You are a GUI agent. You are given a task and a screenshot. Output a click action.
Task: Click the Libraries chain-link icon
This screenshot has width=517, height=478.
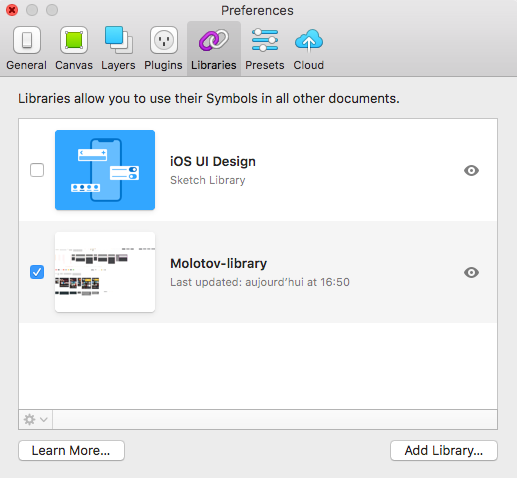coord(214,40)
